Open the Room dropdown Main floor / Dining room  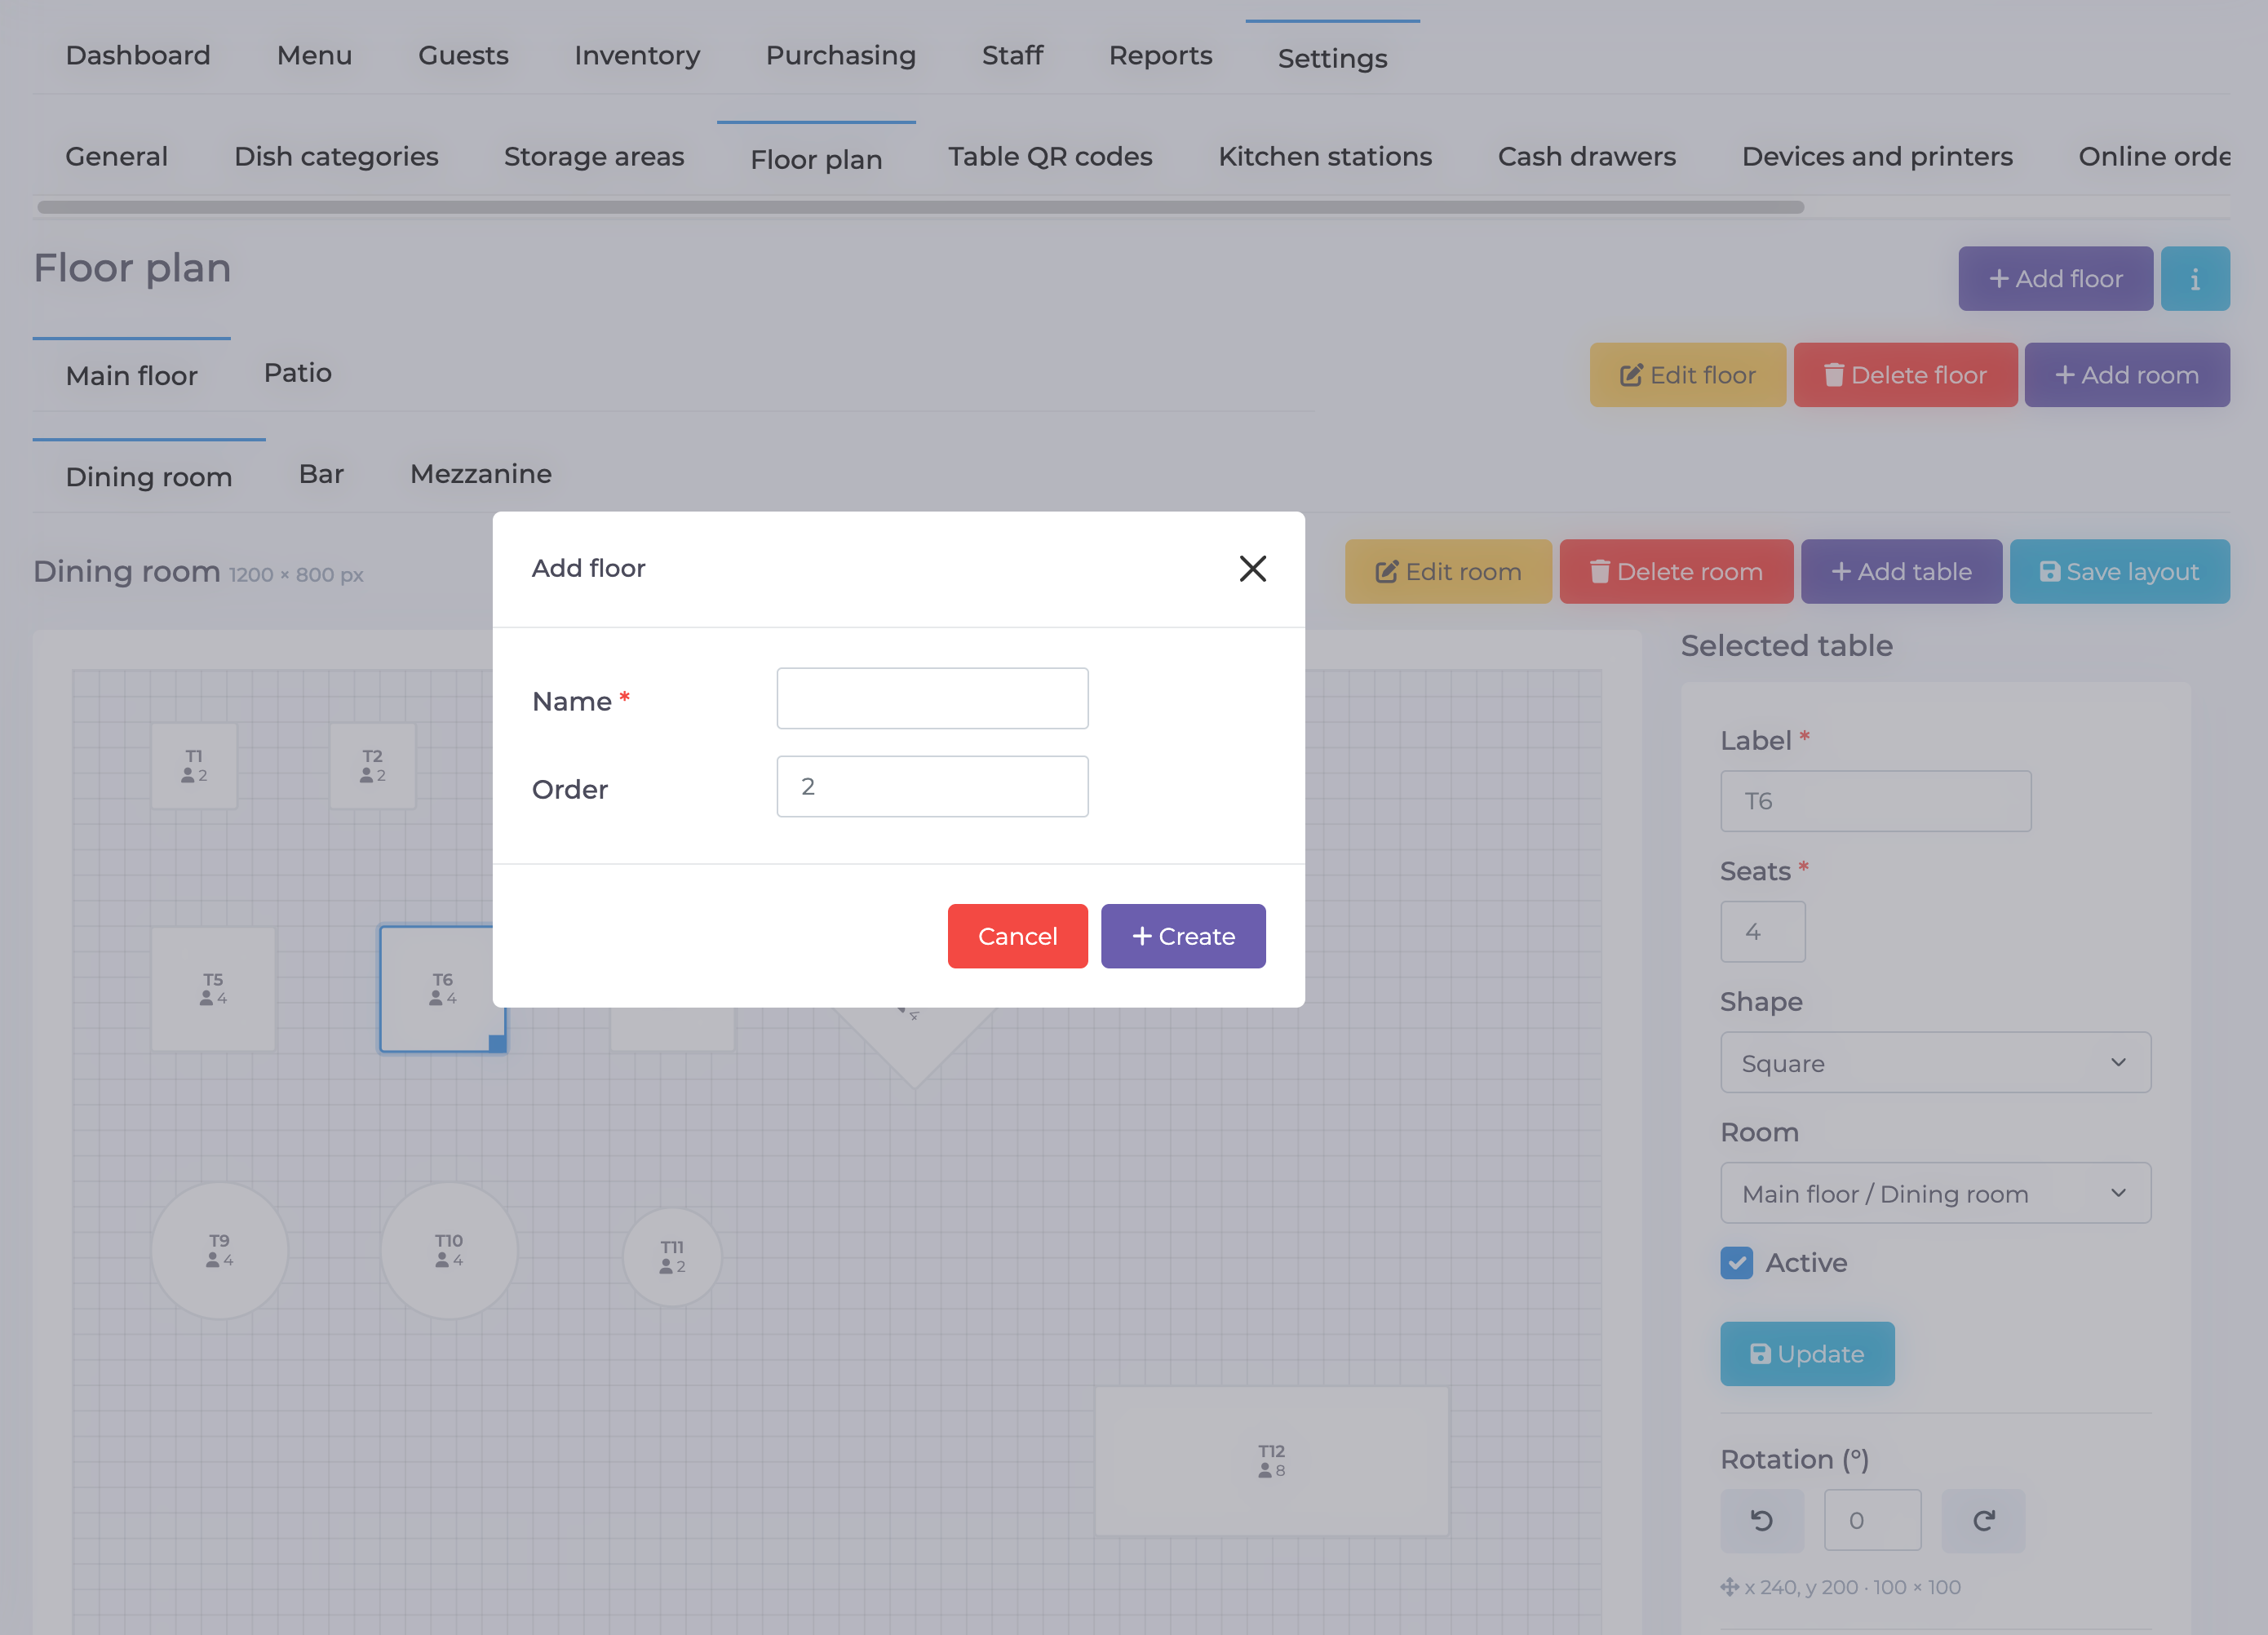coord(1935,1193)
